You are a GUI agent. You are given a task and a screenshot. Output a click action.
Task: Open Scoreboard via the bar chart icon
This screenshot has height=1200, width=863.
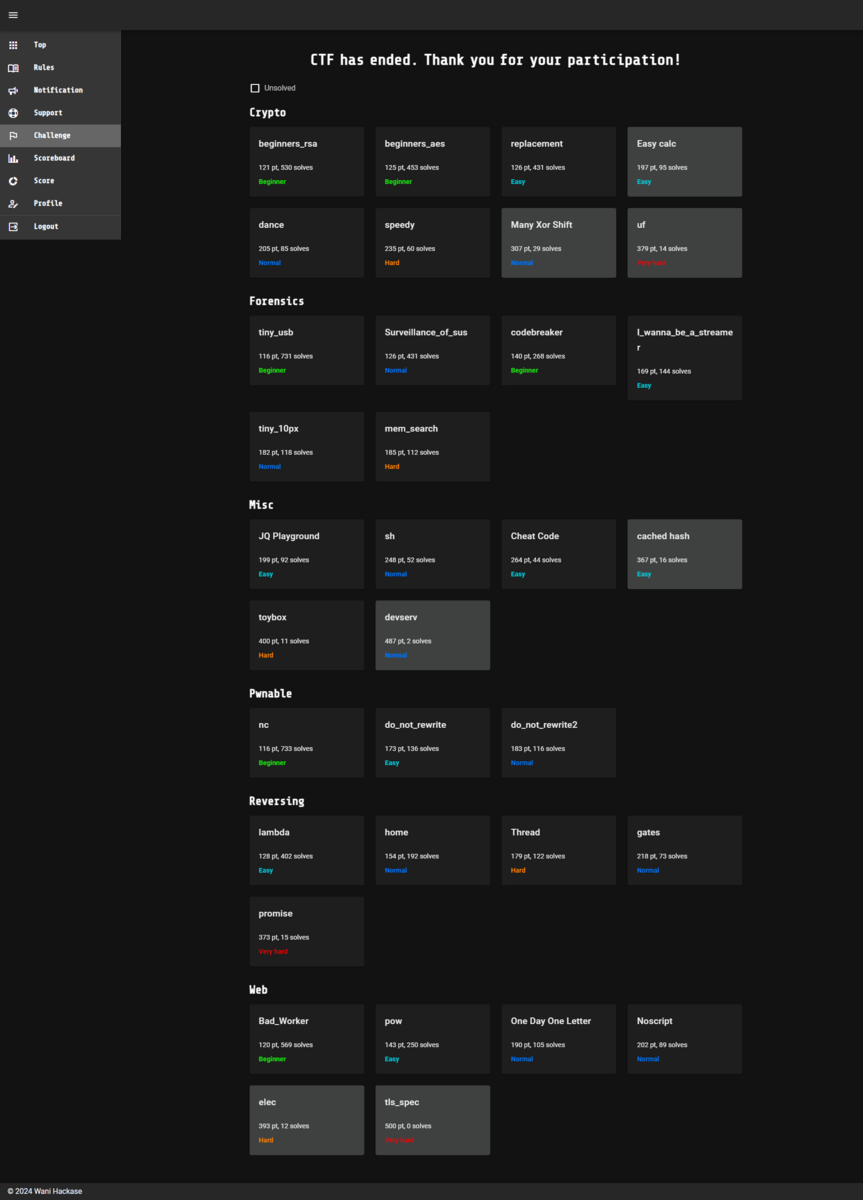click(13, 157)
